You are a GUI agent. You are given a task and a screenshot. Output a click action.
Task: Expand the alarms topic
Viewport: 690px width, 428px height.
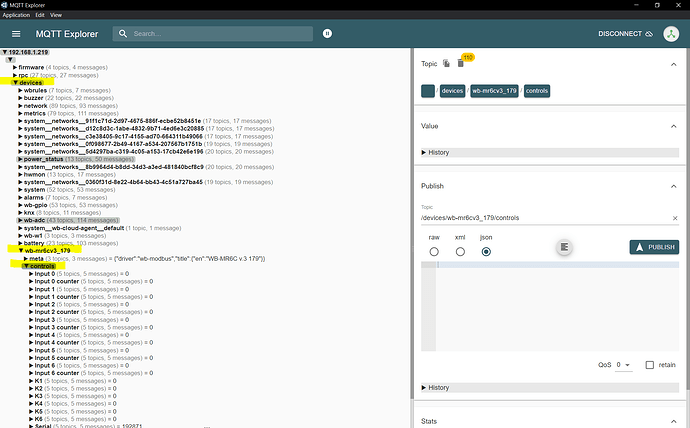click(x=20, y=198)
